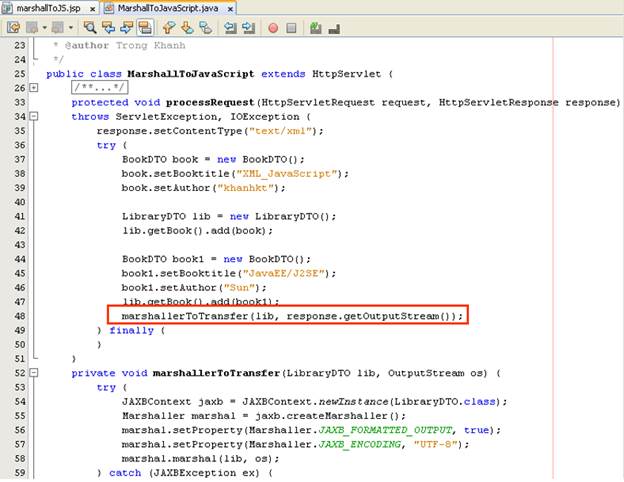Click the processRequest method name
The height and width of the screenshot is (482, 624).
210,102
